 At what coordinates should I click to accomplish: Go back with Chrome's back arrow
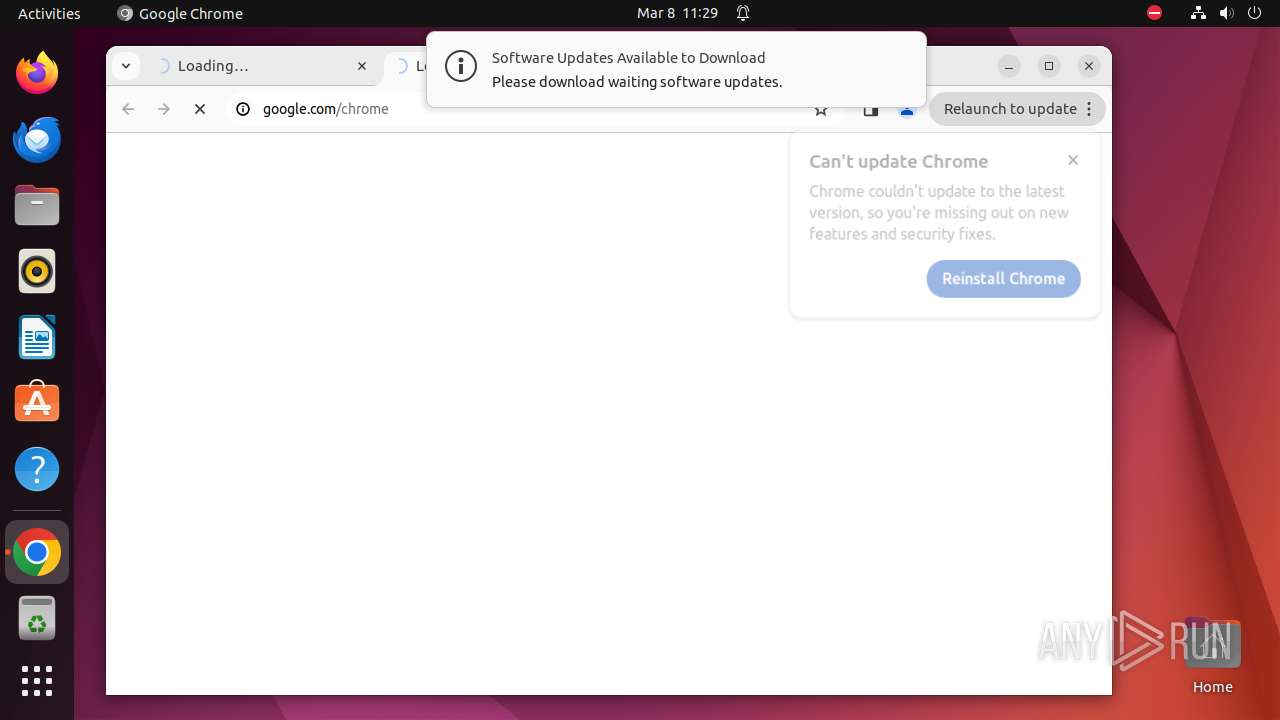128,109
